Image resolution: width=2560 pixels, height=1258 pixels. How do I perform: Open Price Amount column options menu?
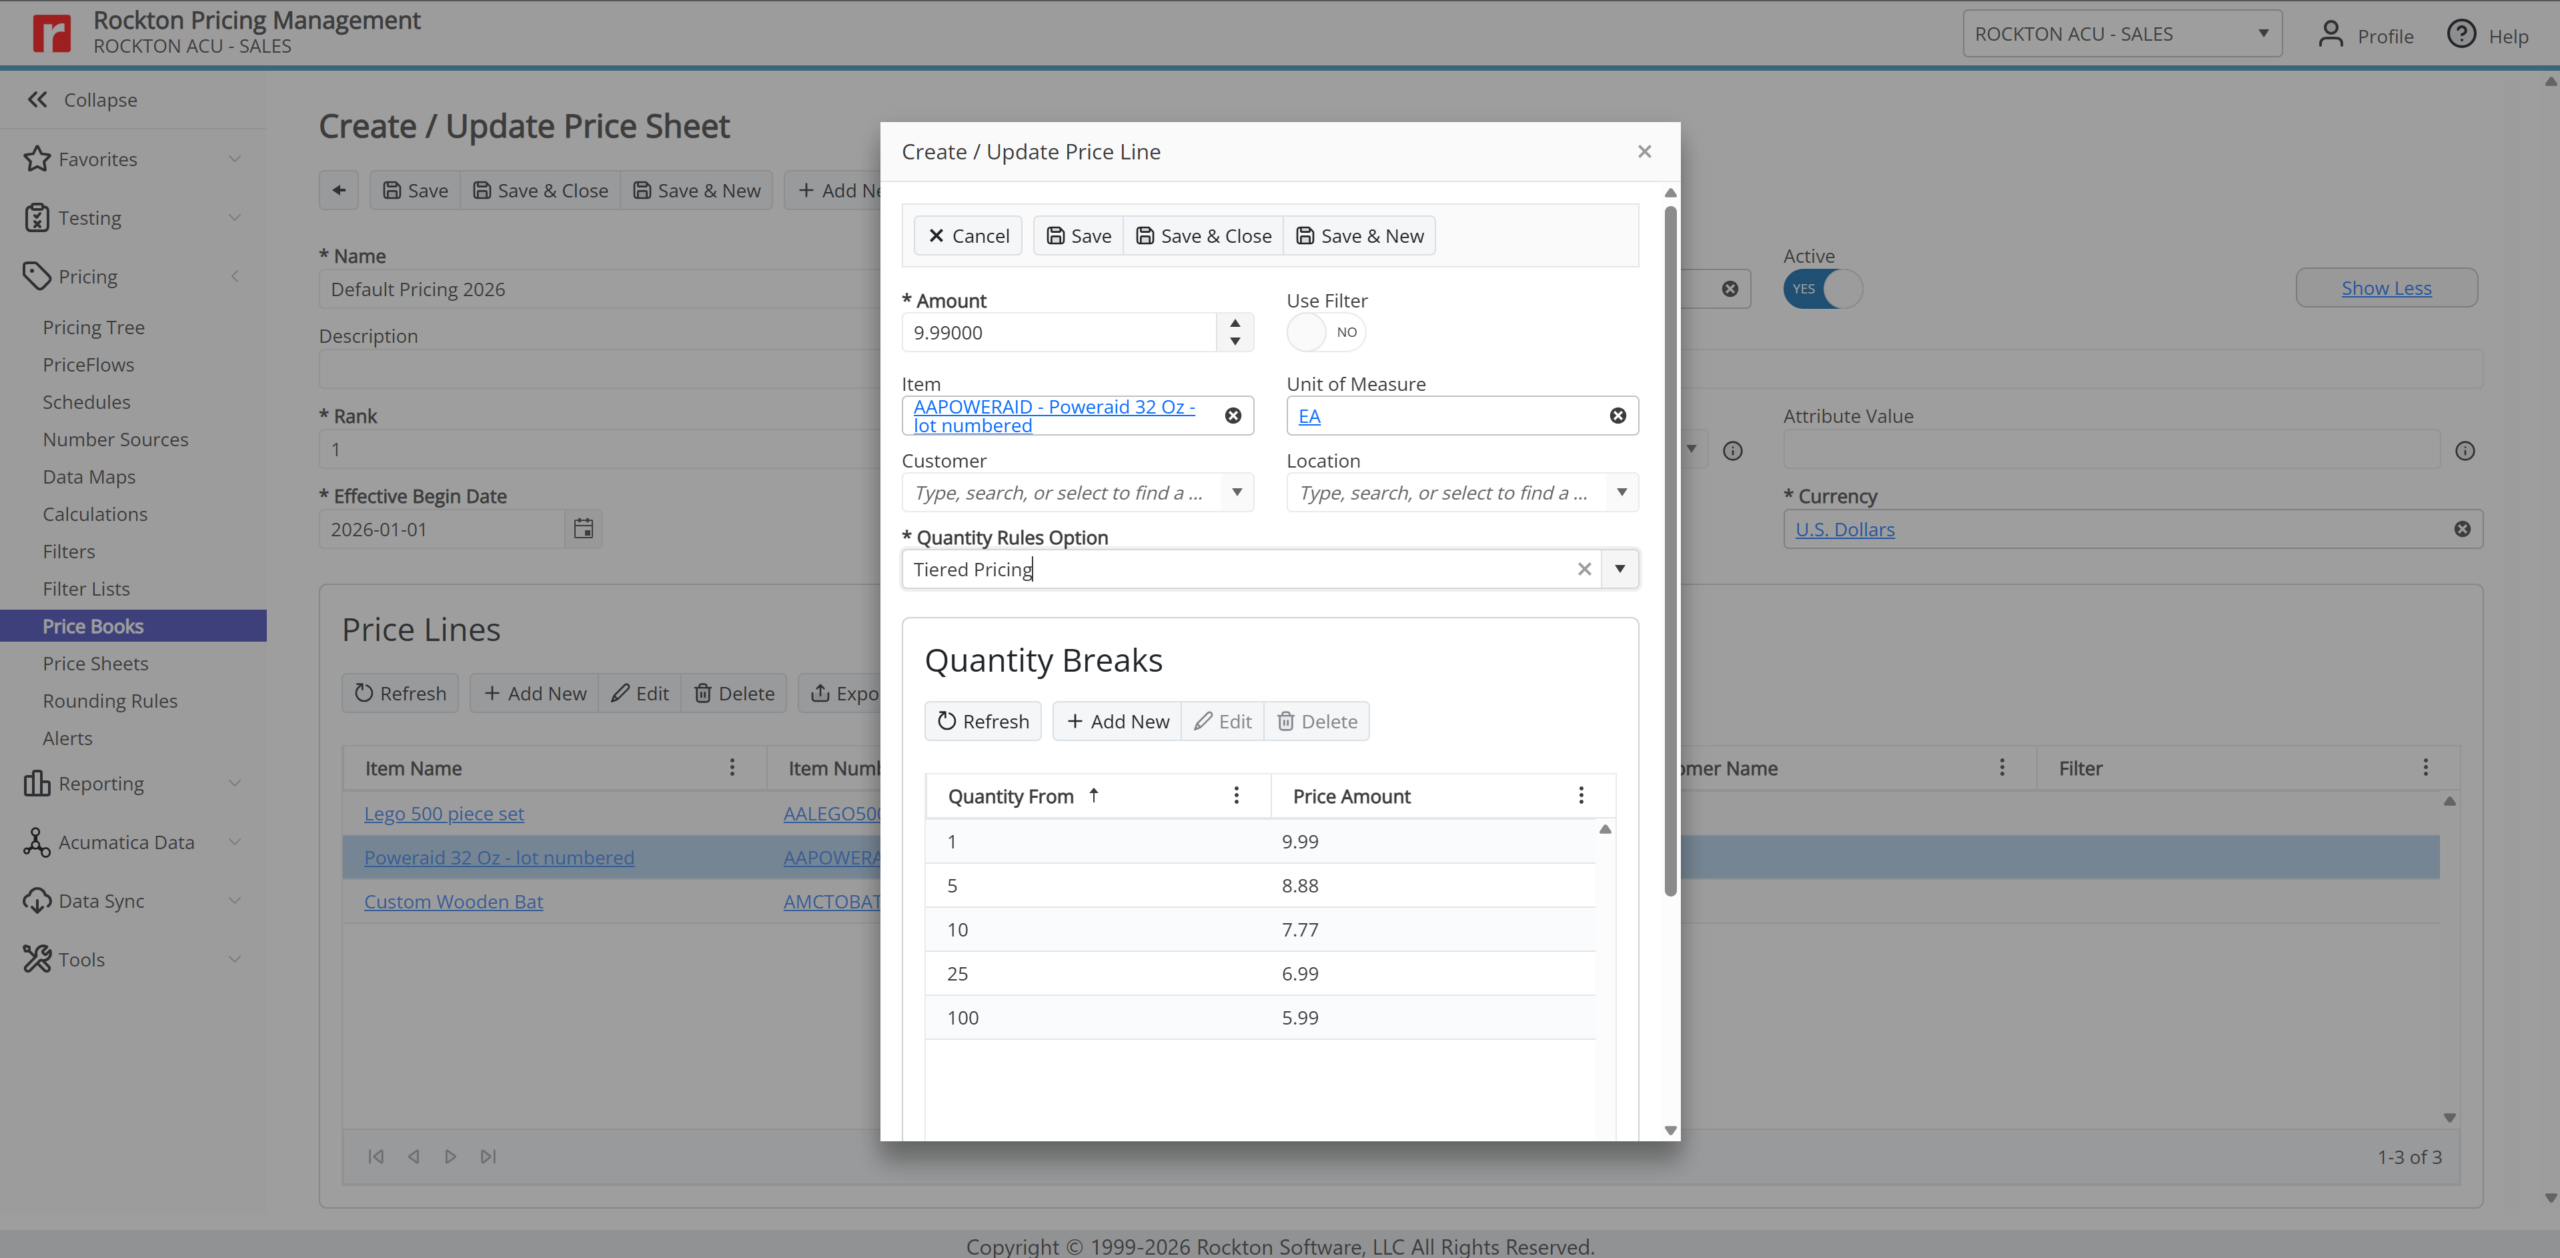(x=1581, y=795)
